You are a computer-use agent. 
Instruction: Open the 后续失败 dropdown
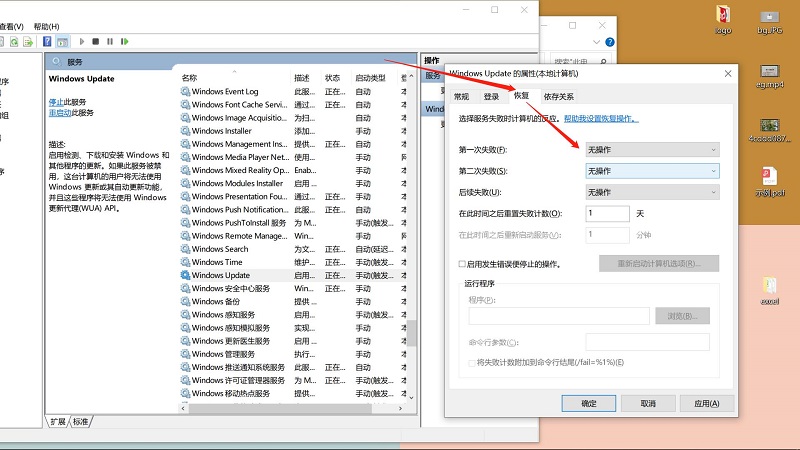[x=652, y=192]
